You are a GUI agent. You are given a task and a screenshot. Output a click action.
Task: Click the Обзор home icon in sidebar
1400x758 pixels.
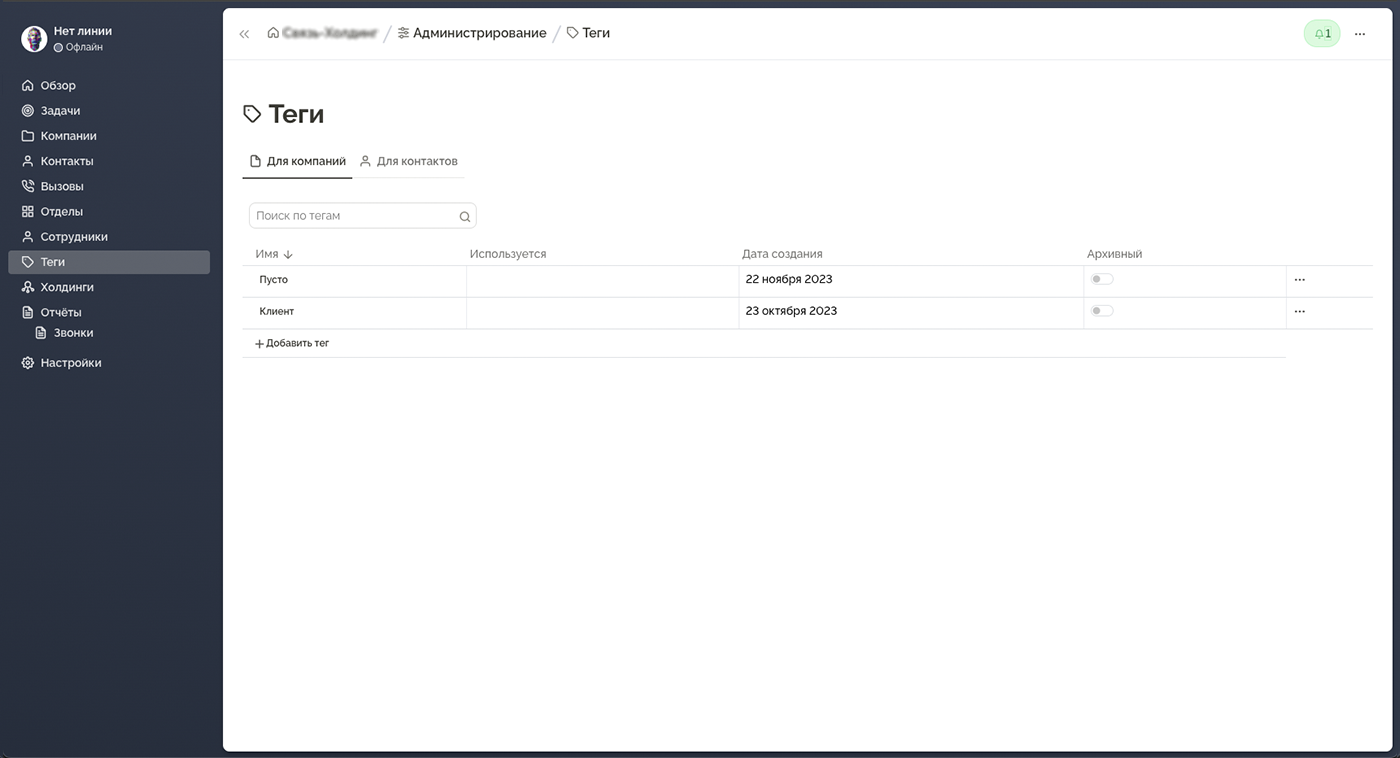point(28,86)
